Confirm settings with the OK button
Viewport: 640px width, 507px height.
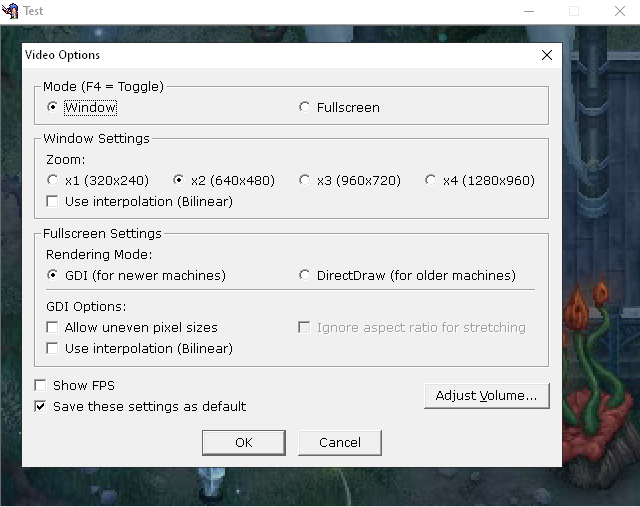tap(244, 443)
